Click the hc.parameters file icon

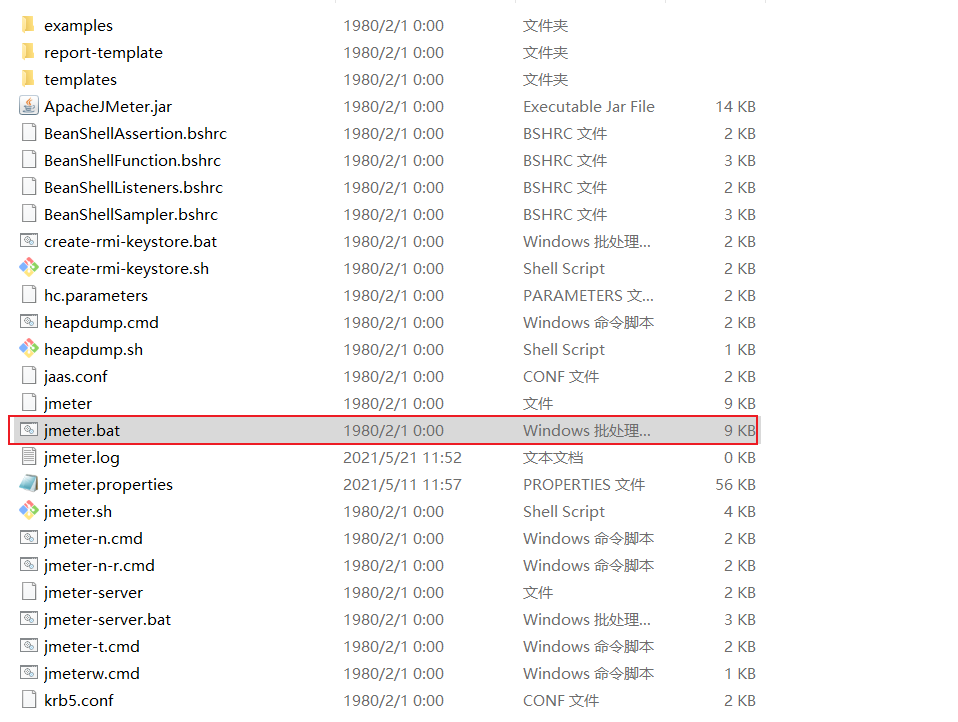click(29, 294)
